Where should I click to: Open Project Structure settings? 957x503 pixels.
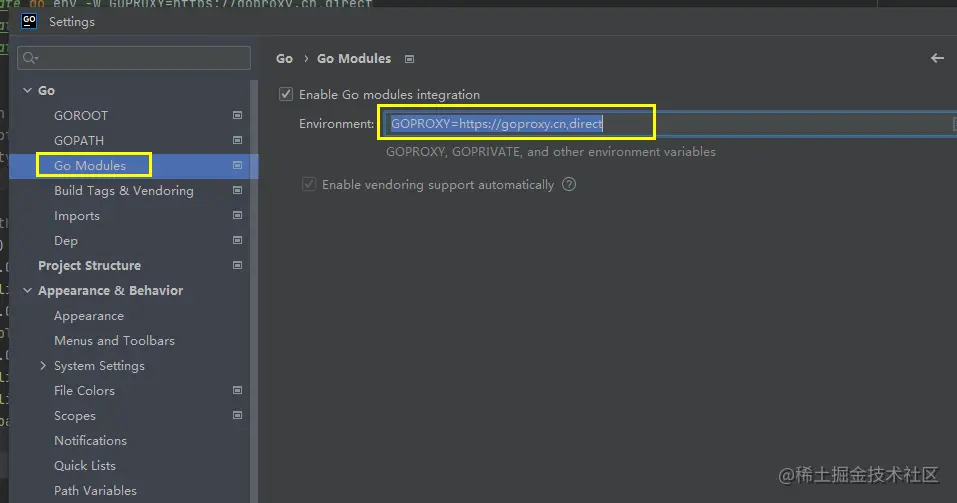[x=89, y=266]
